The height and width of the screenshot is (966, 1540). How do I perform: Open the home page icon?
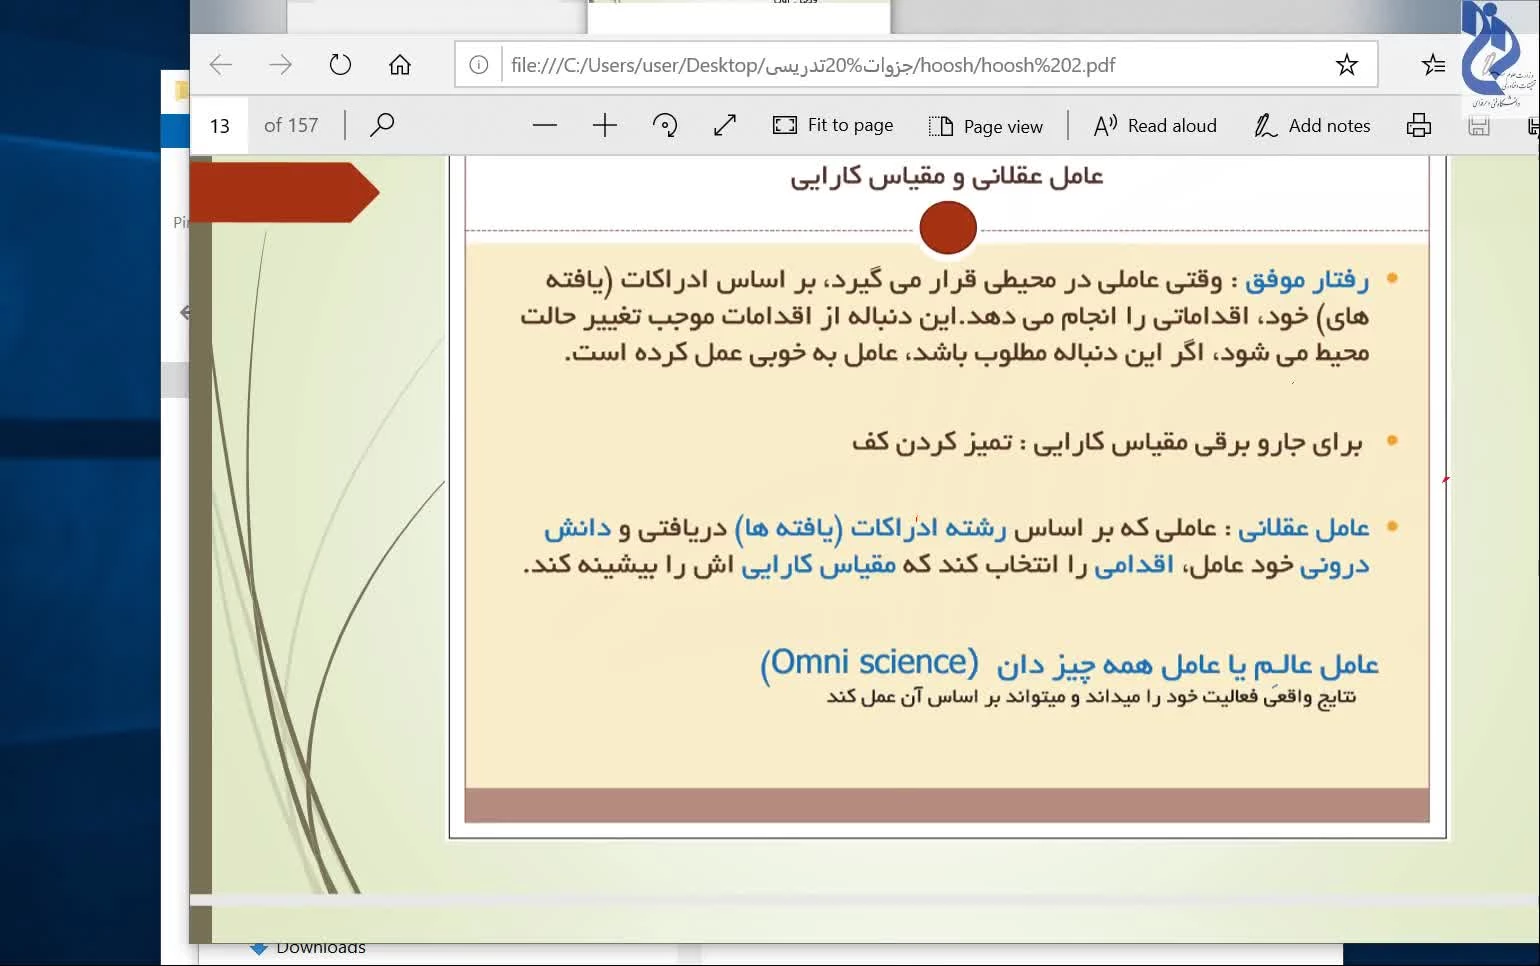(x=400, y=65)
